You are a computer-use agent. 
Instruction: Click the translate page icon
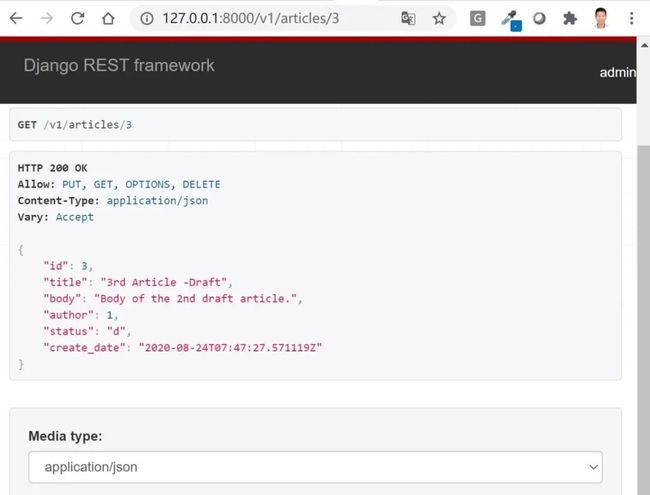coord(408,18)
